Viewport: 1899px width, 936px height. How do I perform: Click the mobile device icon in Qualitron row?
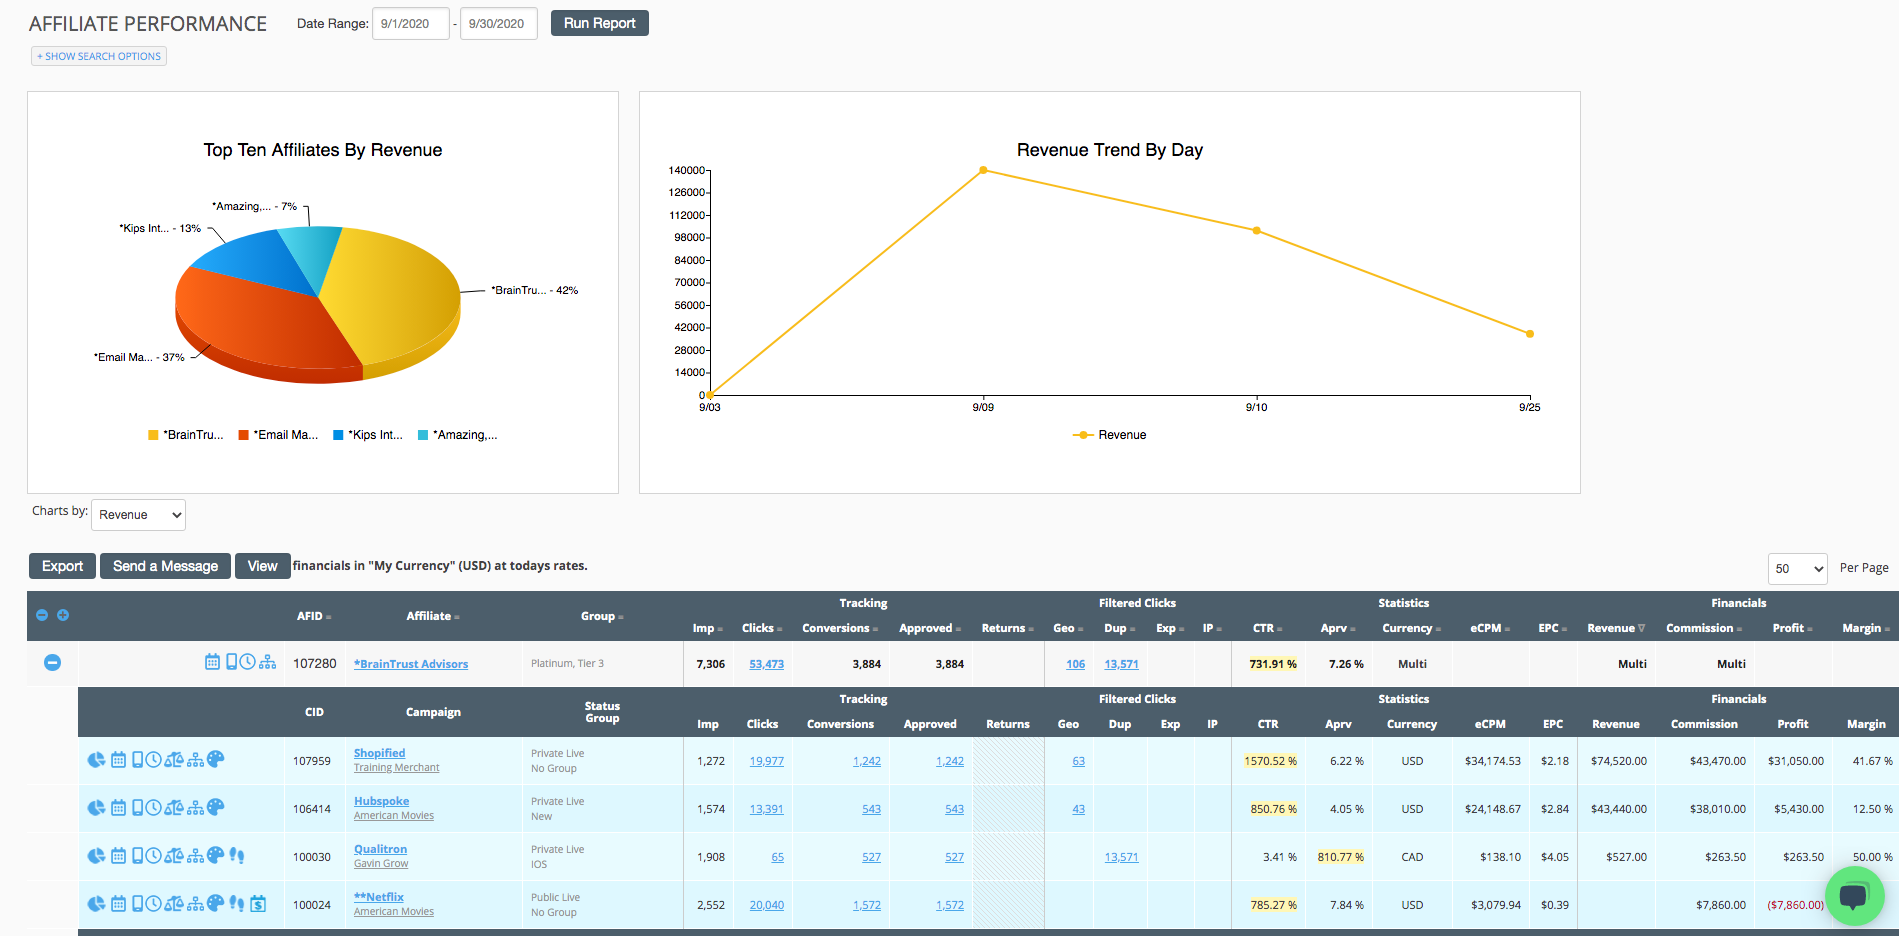coord(138,856)
